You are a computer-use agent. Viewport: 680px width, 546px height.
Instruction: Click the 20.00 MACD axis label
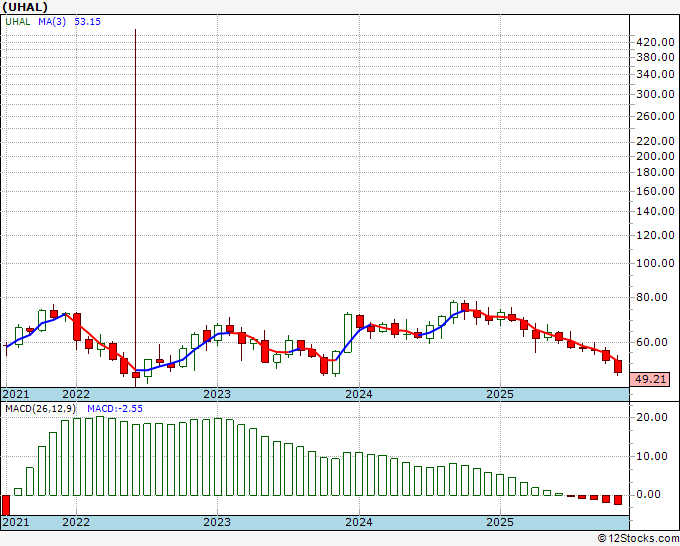(x=652, y=417)
